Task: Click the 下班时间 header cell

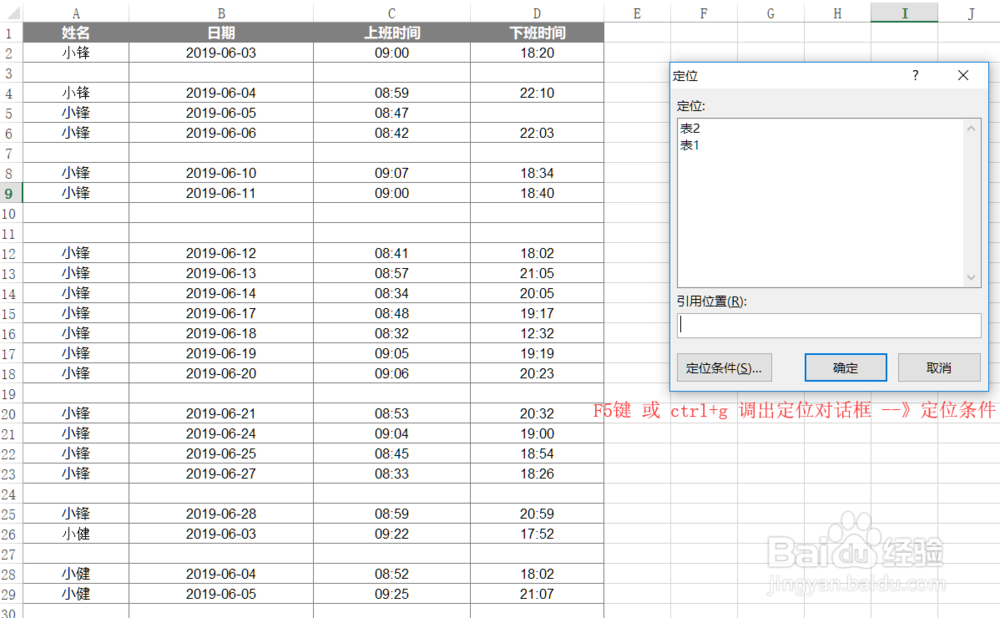Action: pyautogui.click(x=537, y=33)
